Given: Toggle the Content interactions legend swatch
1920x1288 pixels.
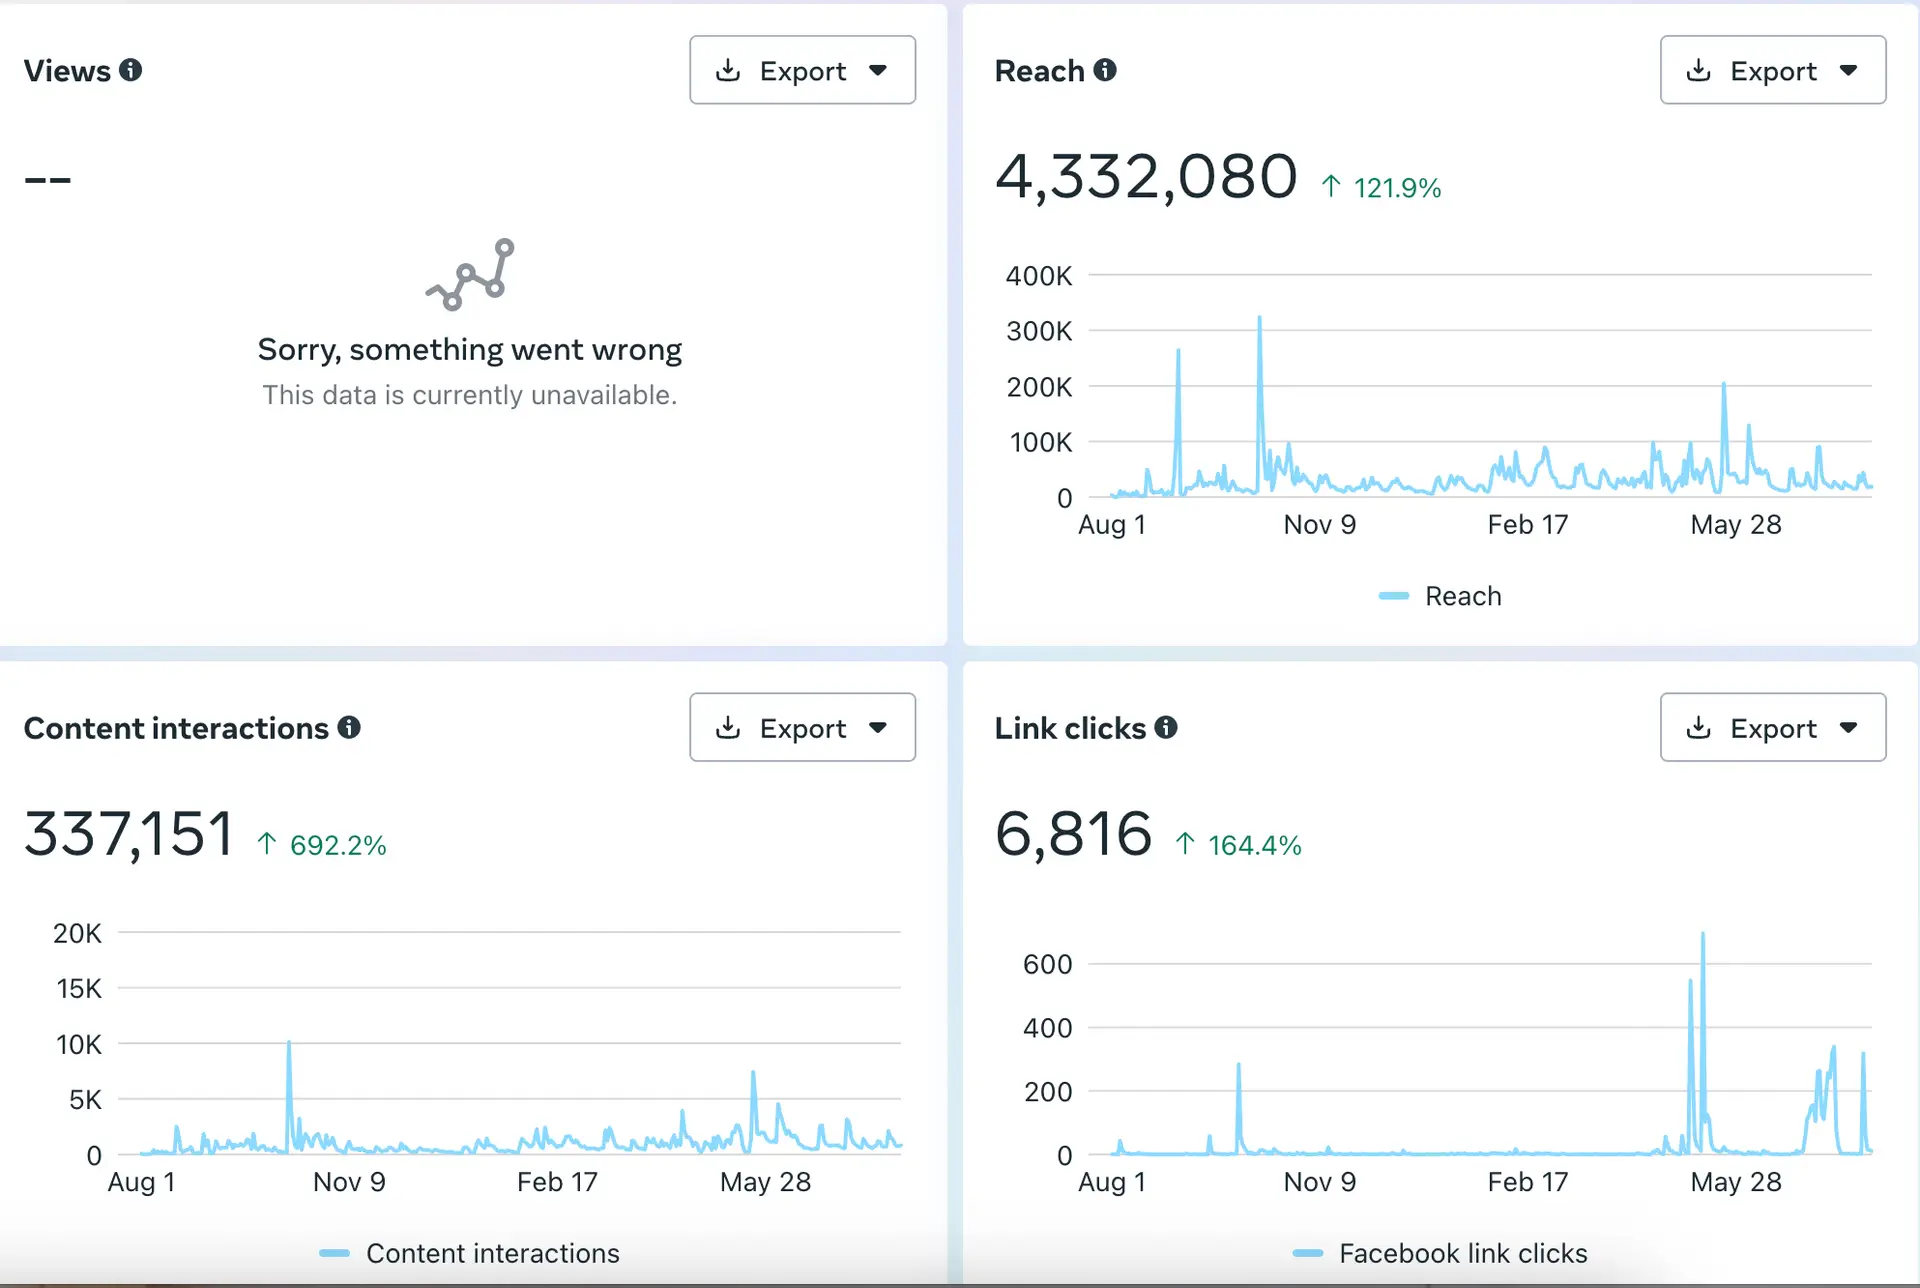Looking at the screenshot, I should pos(334,1253).
